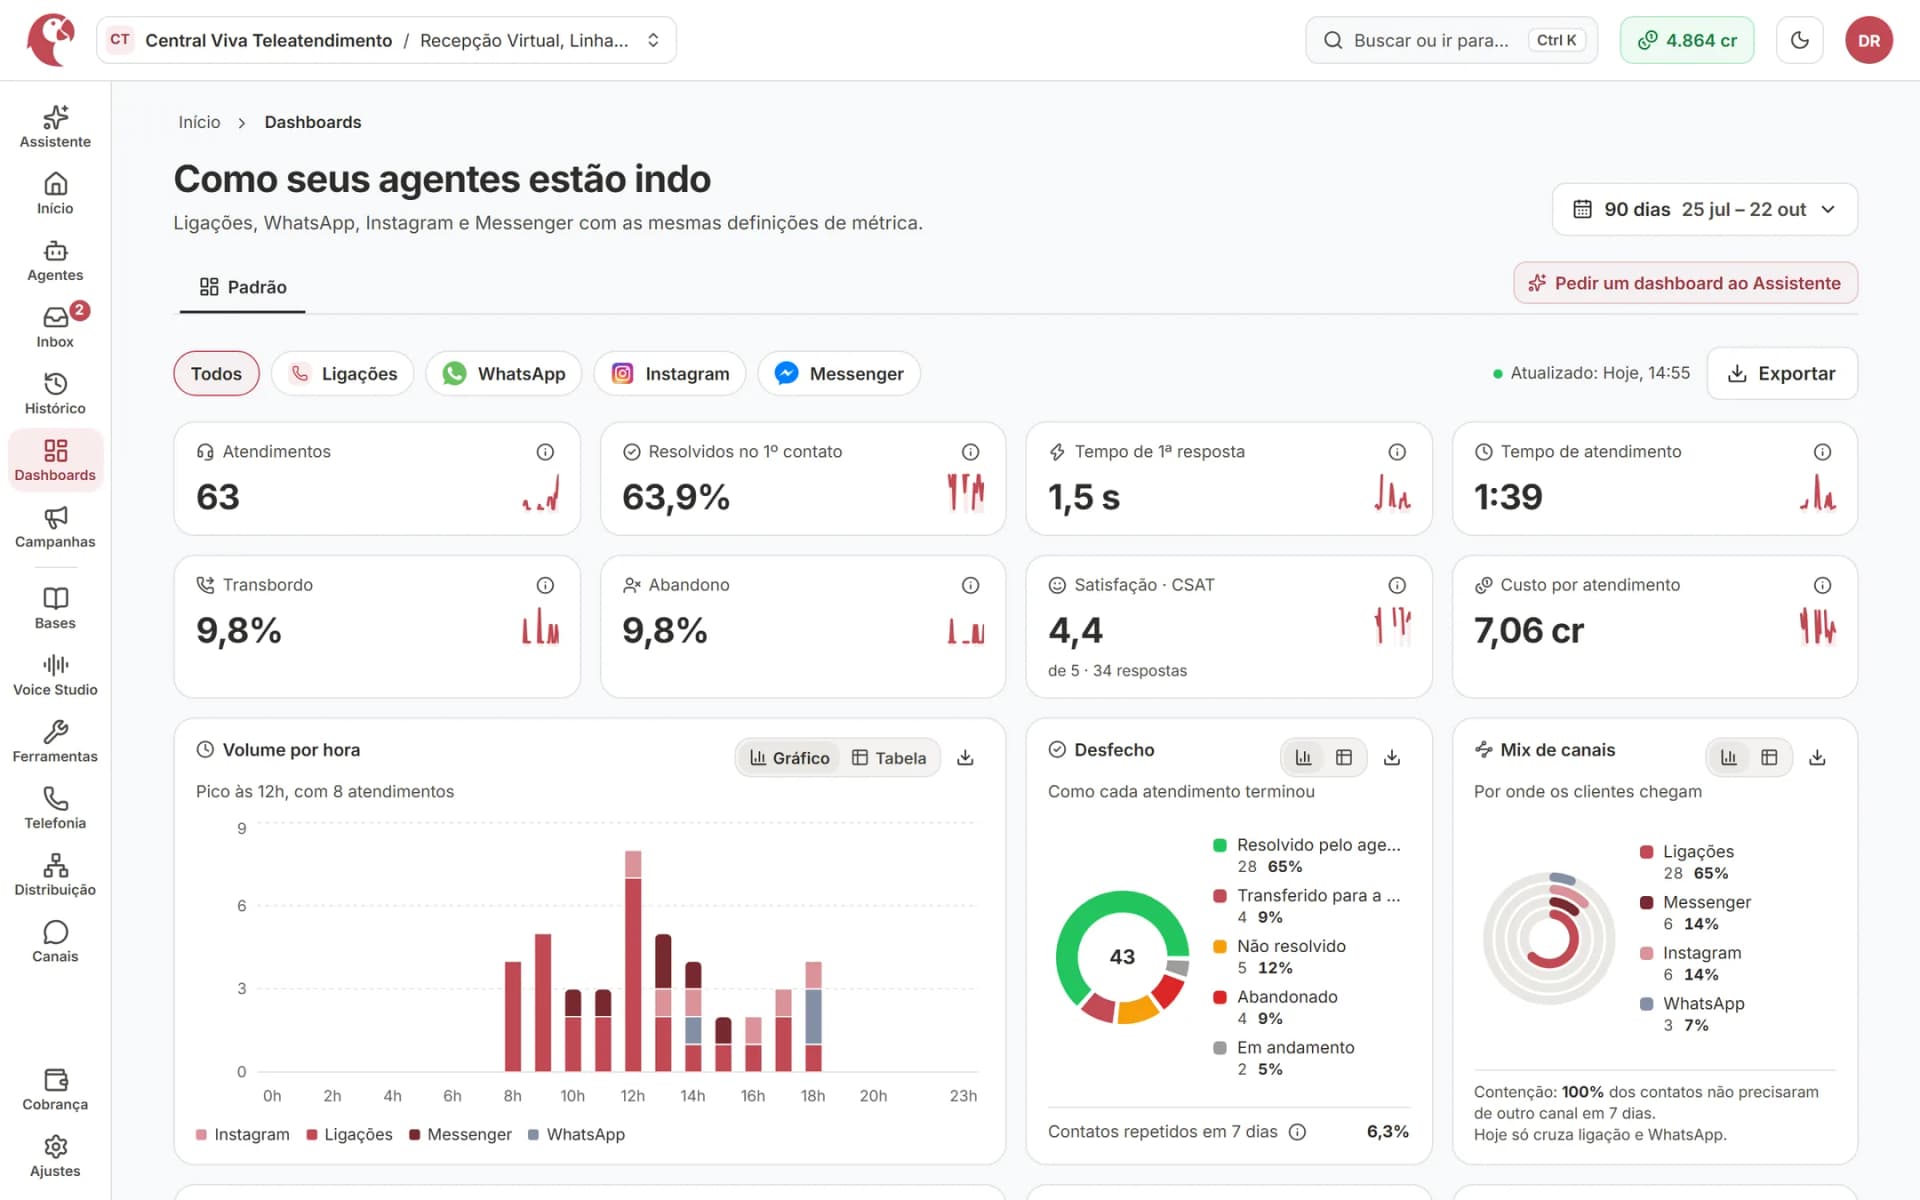Open Ferramentas section
1920x1200 pixels.
(55, 742)
